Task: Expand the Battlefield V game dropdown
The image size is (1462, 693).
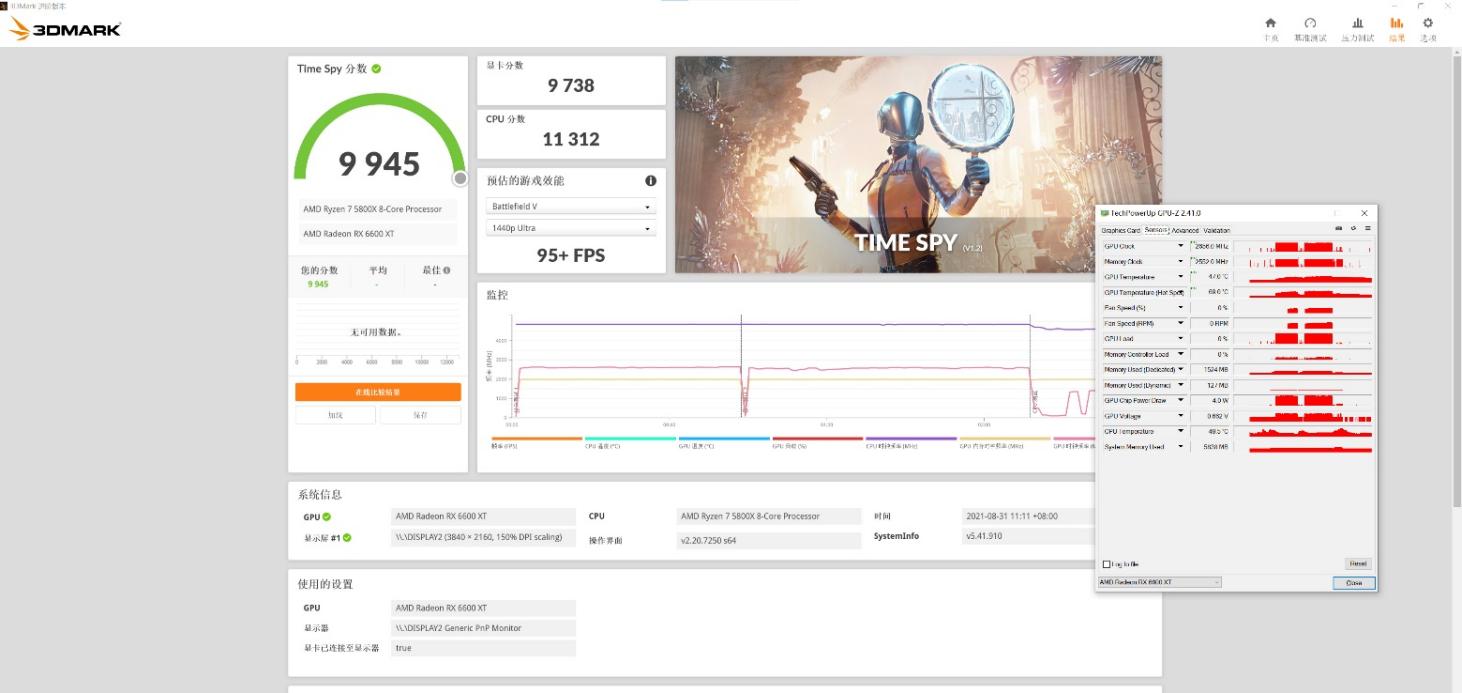Action: [571, 207]
